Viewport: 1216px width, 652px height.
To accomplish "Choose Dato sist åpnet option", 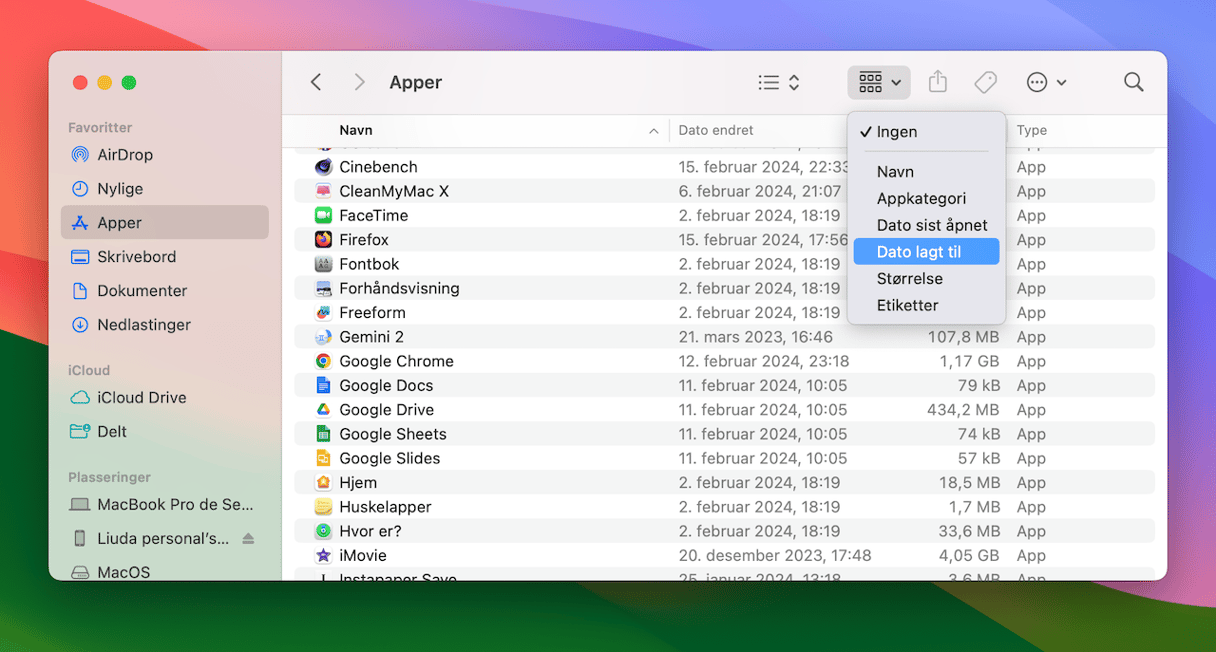I will click(x=926, y=225).
